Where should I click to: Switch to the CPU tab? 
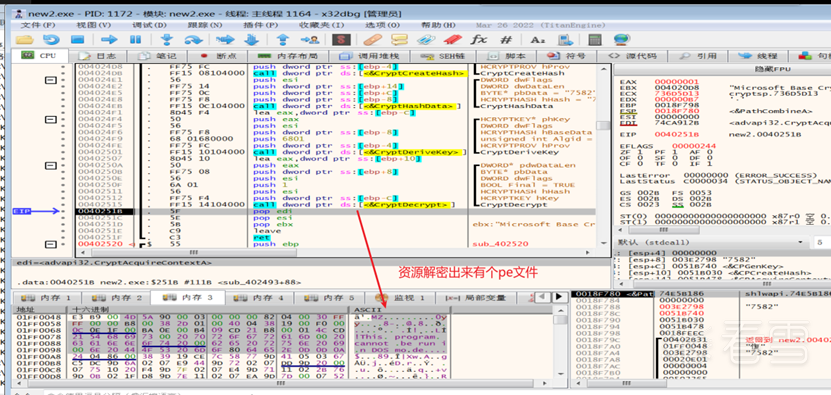point(40,56)
